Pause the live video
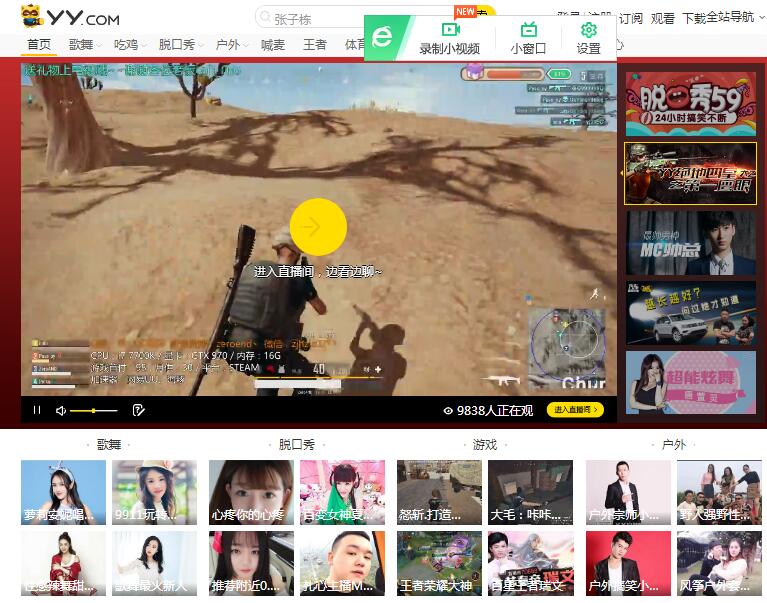Image resolution: width=767 pixels, height=603 pixels. [37, 410]
